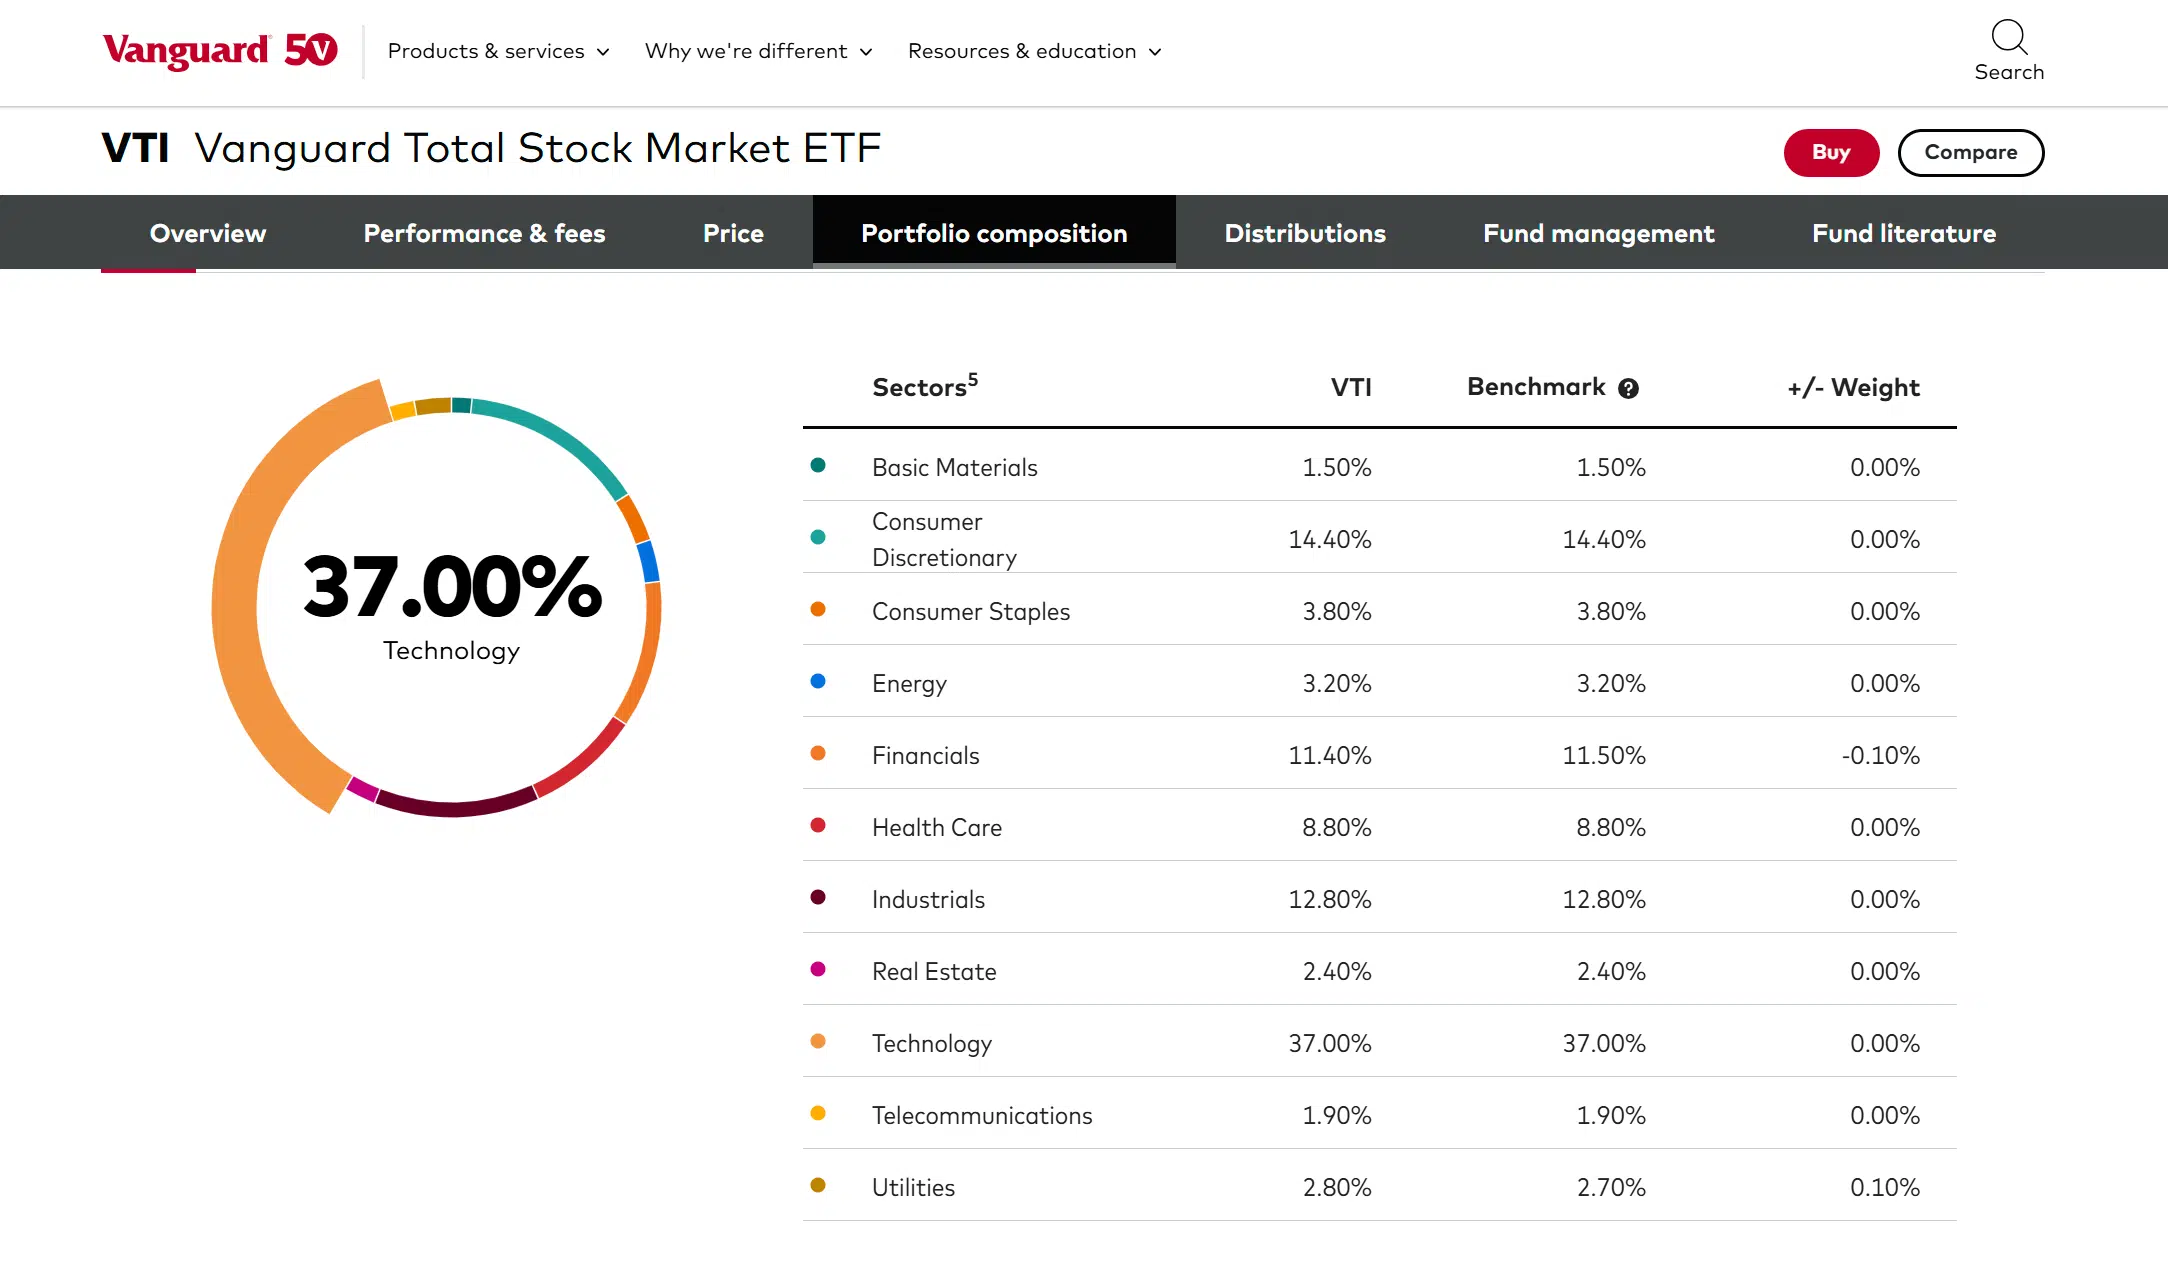The height and width of the screenshot is (1276, 2168).
Task: Click the Vanguard 50 logo
Action: (x=220, y=50)
